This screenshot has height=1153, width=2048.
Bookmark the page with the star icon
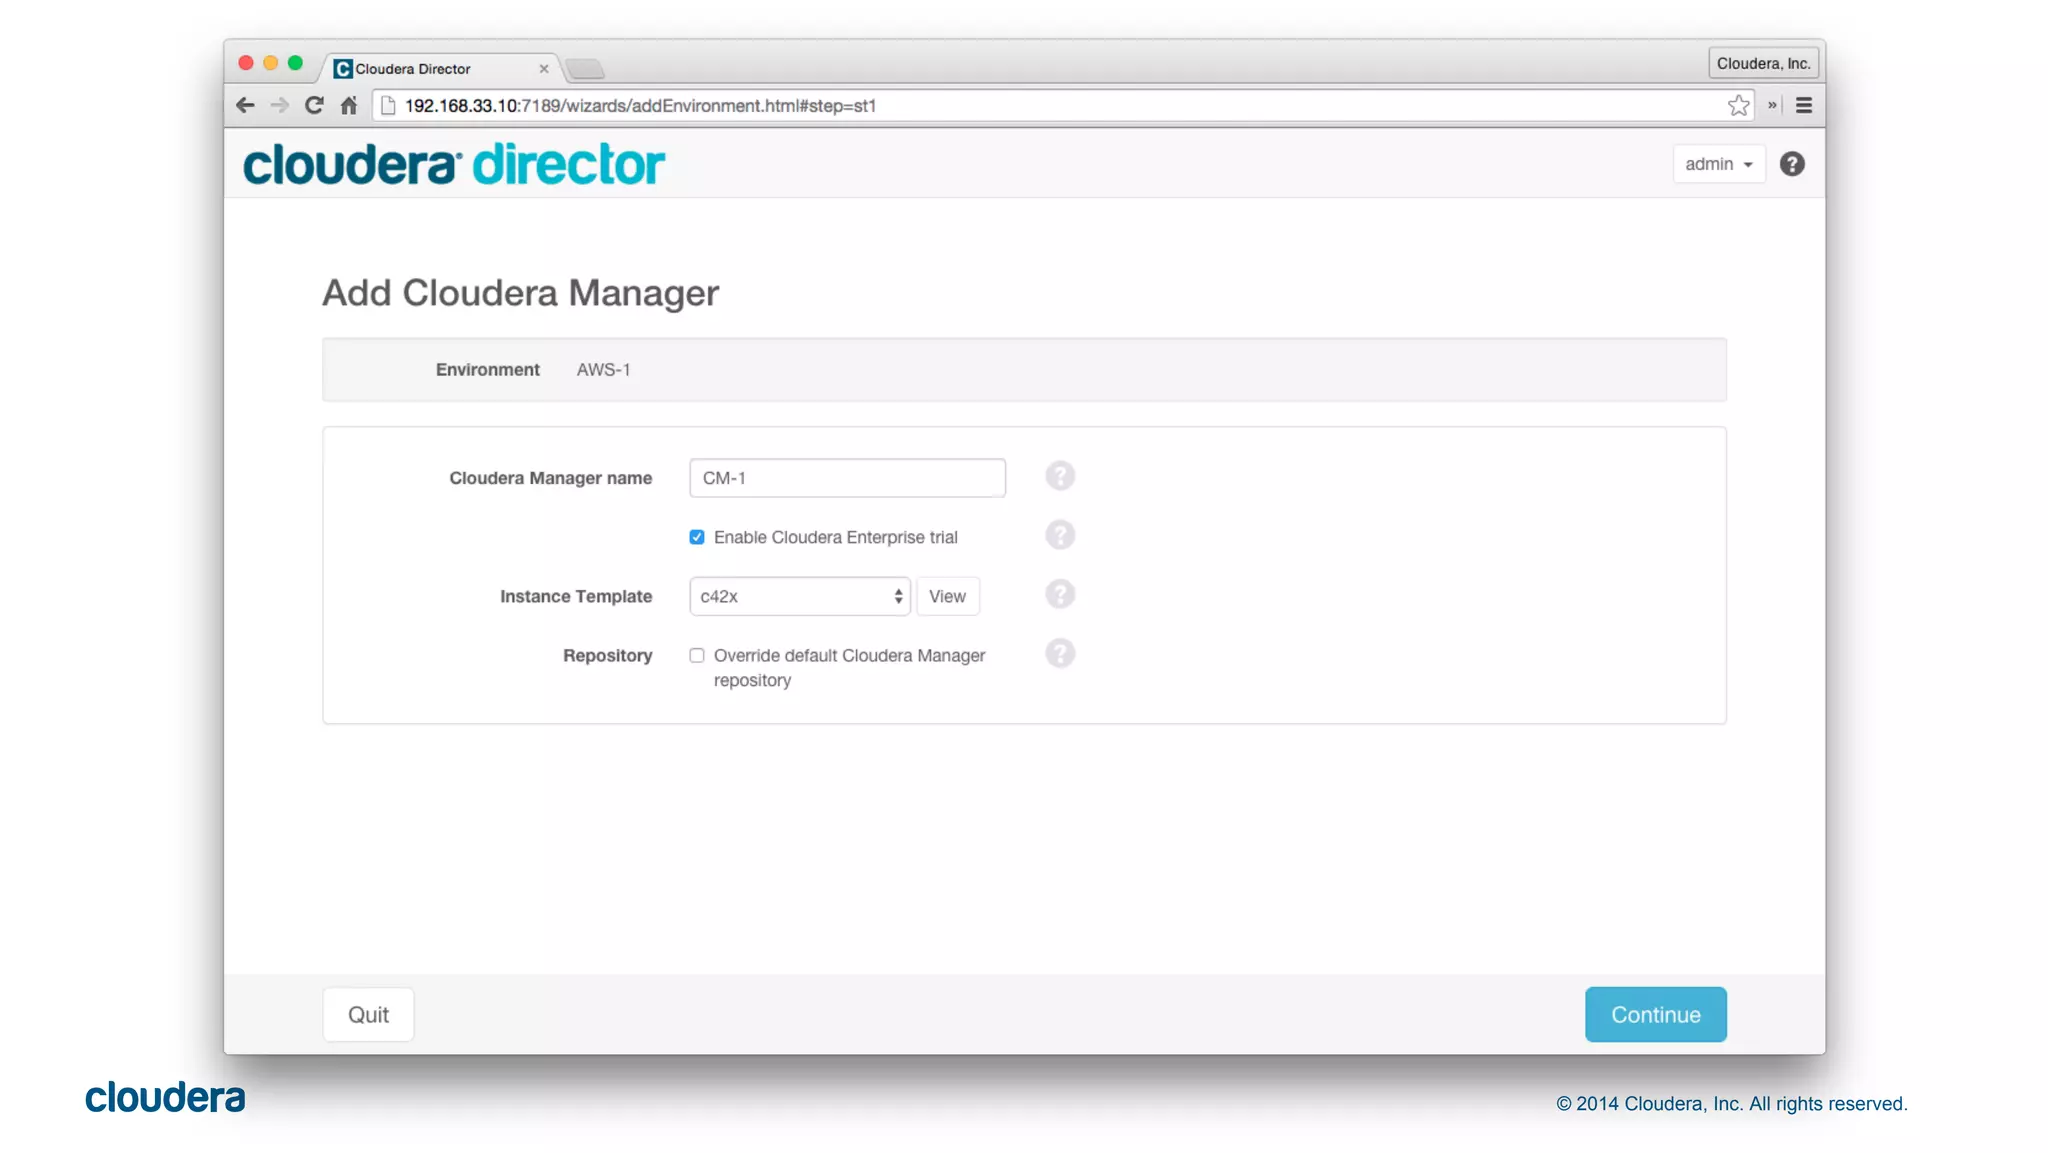coord(1739,105)
